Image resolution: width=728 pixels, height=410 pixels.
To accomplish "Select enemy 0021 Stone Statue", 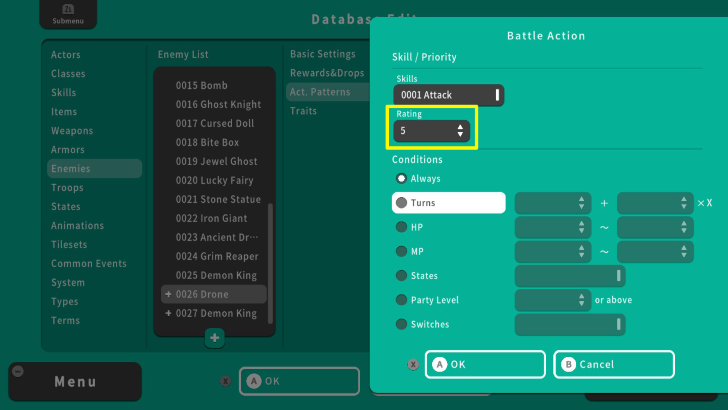I will click(218, 200).
